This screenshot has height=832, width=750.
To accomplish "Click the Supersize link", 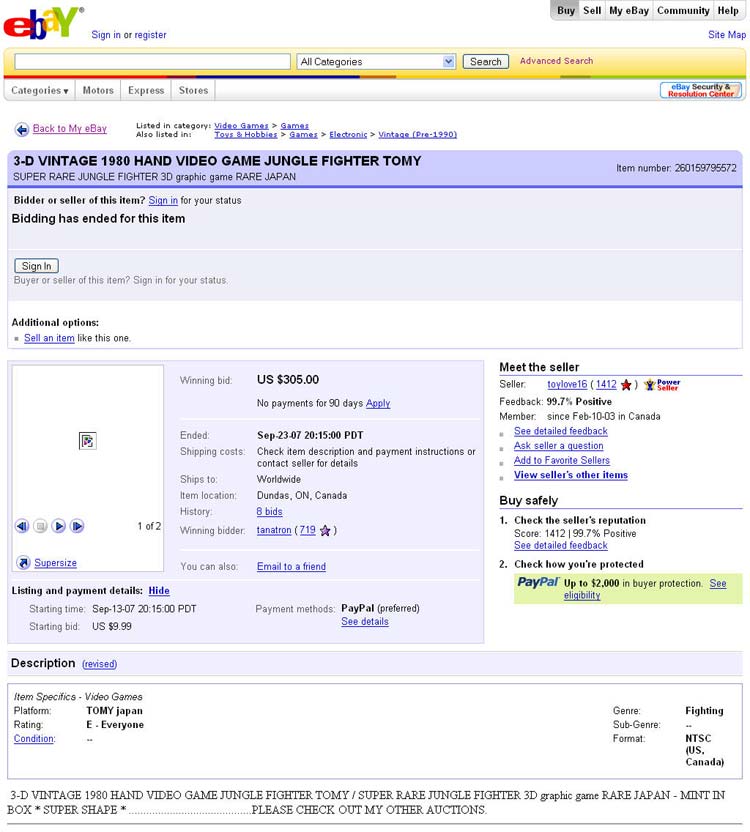I will 56,563.
